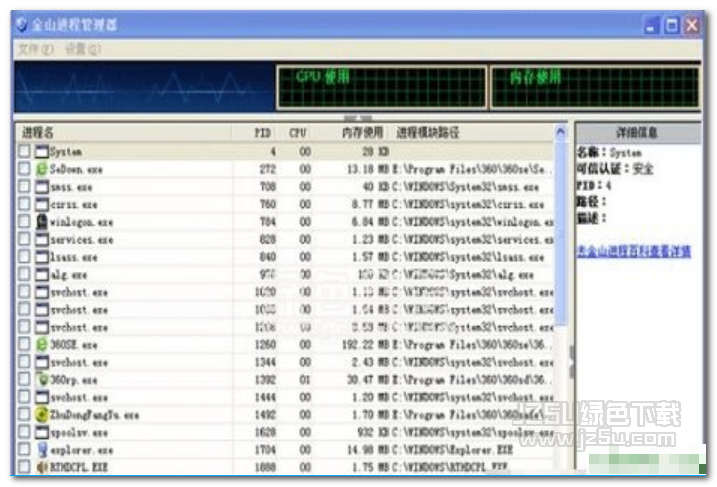Viewport: 717px width, 487px height.
Task: Click the RTHDCPL.EXE speaker icon
Action: pos(42,467)
